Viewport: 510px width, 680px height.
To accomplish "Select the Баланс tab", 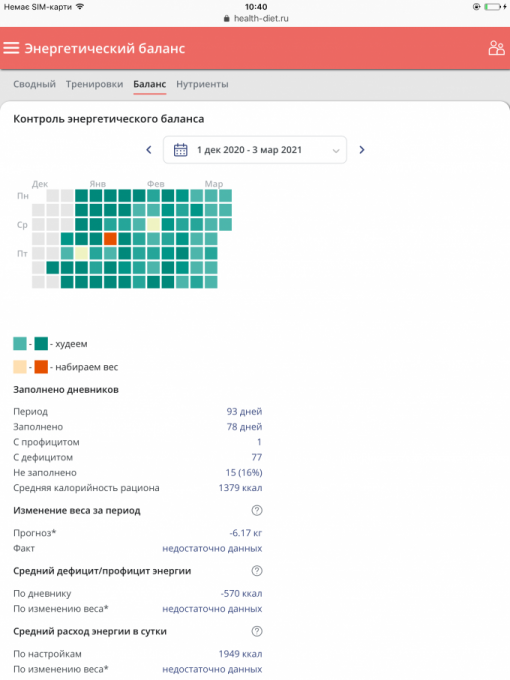I will click(150, 84).
